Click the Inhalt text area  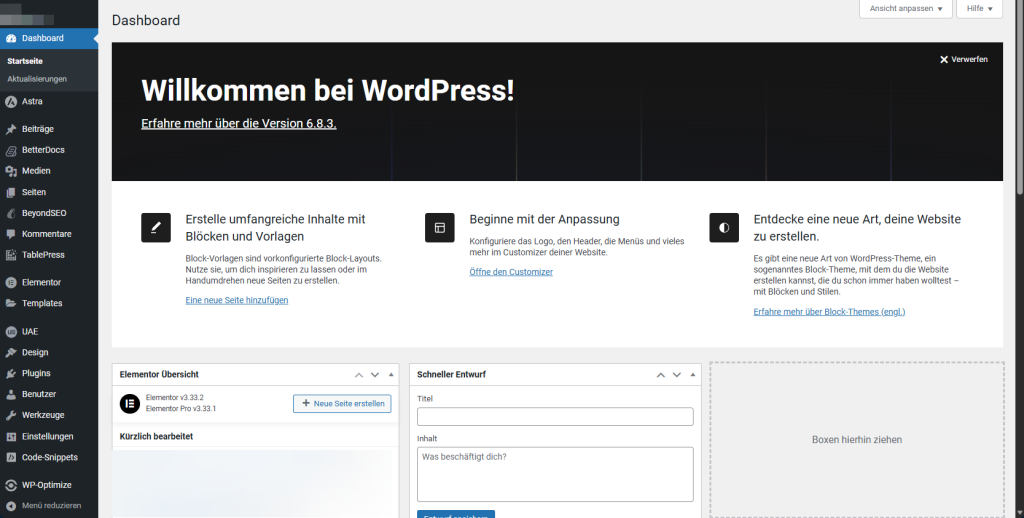[555, 474]
